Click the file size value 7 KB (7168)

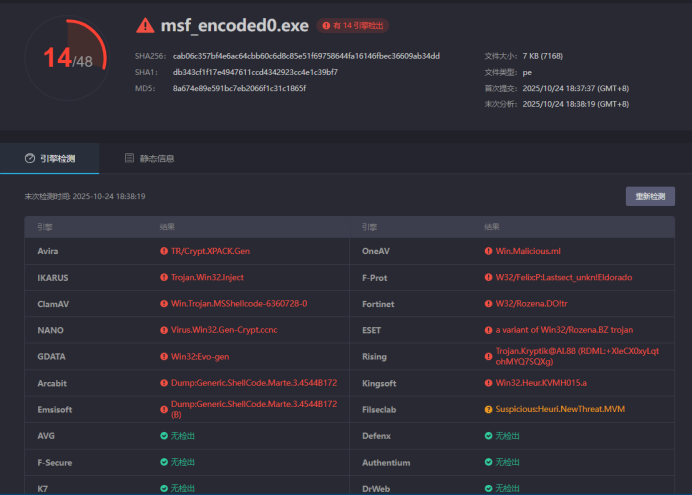point(542,56)
